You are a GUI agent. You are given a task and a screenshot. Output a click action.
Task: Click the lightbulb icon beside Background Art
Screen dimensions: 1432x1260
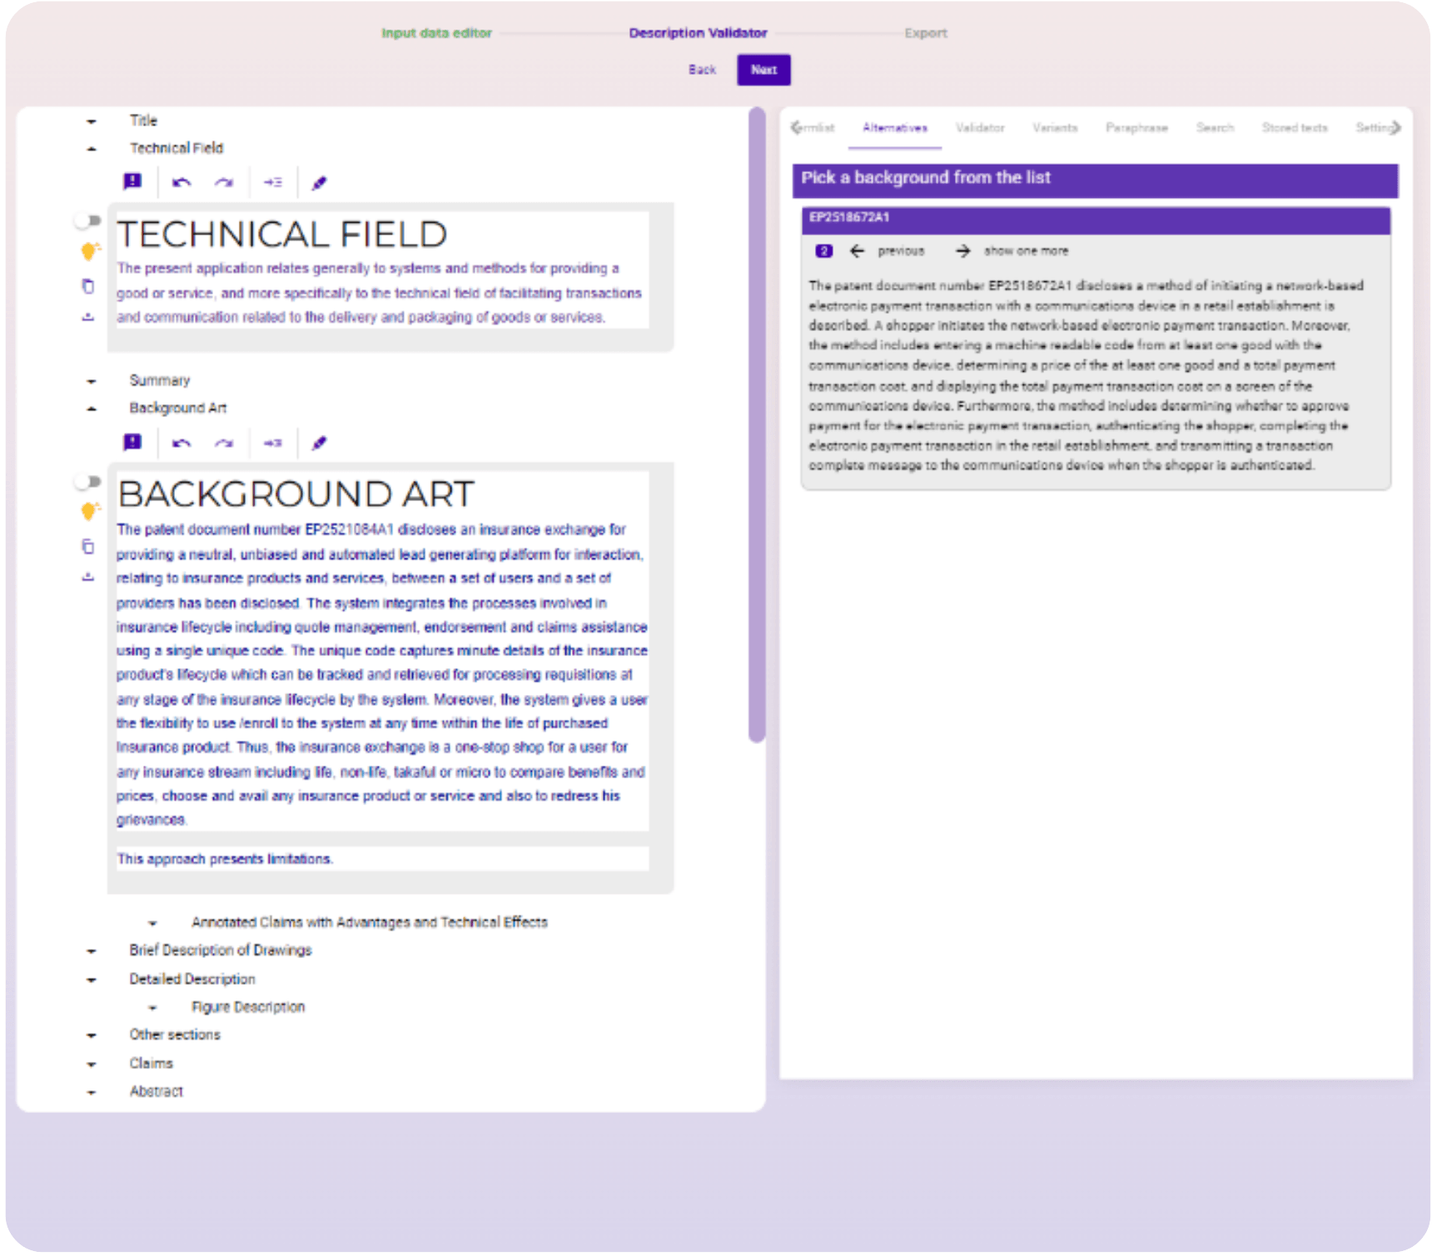click(x=89, y=512)
